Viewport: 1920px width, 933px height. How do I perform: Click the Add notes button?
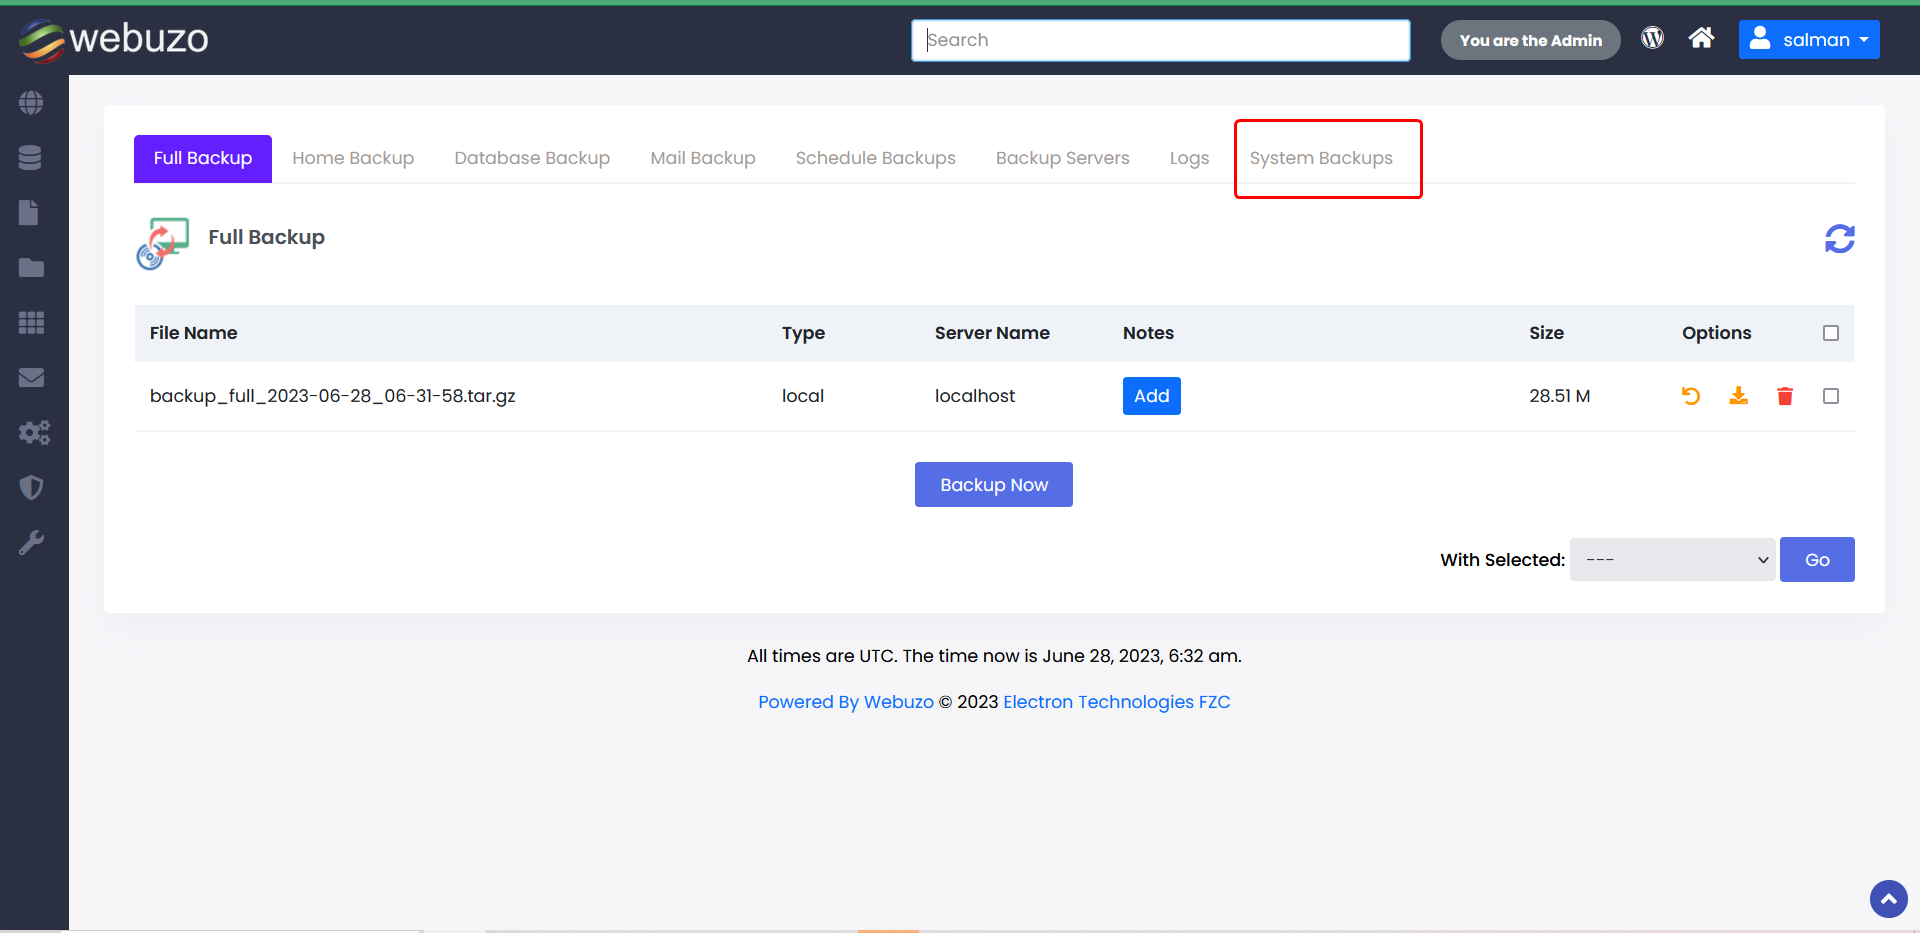(x=1151, y=396)
